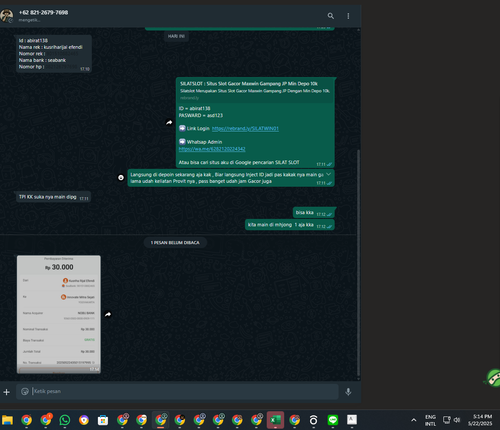The height and width of the screenshot is (430, 500).
Task: Open the network tray icon
Action: click(447, 420)
